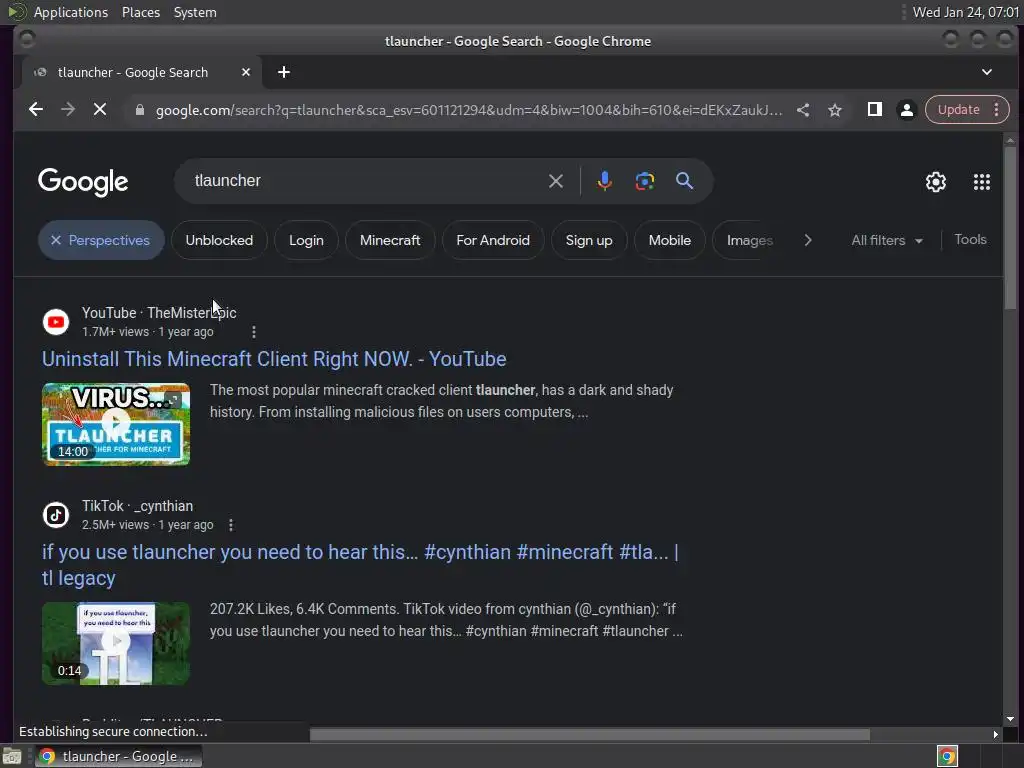Bookmark this tab with the star icon
This screenshot has width=1024, height=768.
(835, 110)
